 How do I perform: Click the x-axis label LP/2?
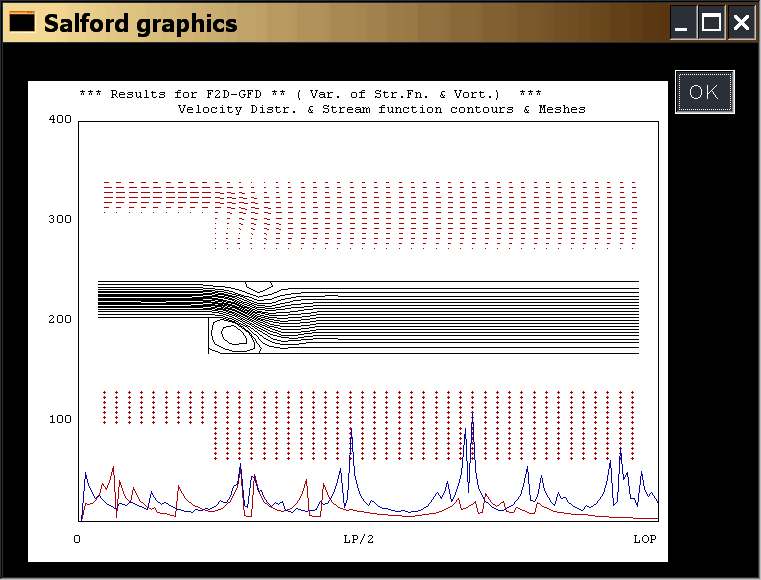[x=359, y=539]
